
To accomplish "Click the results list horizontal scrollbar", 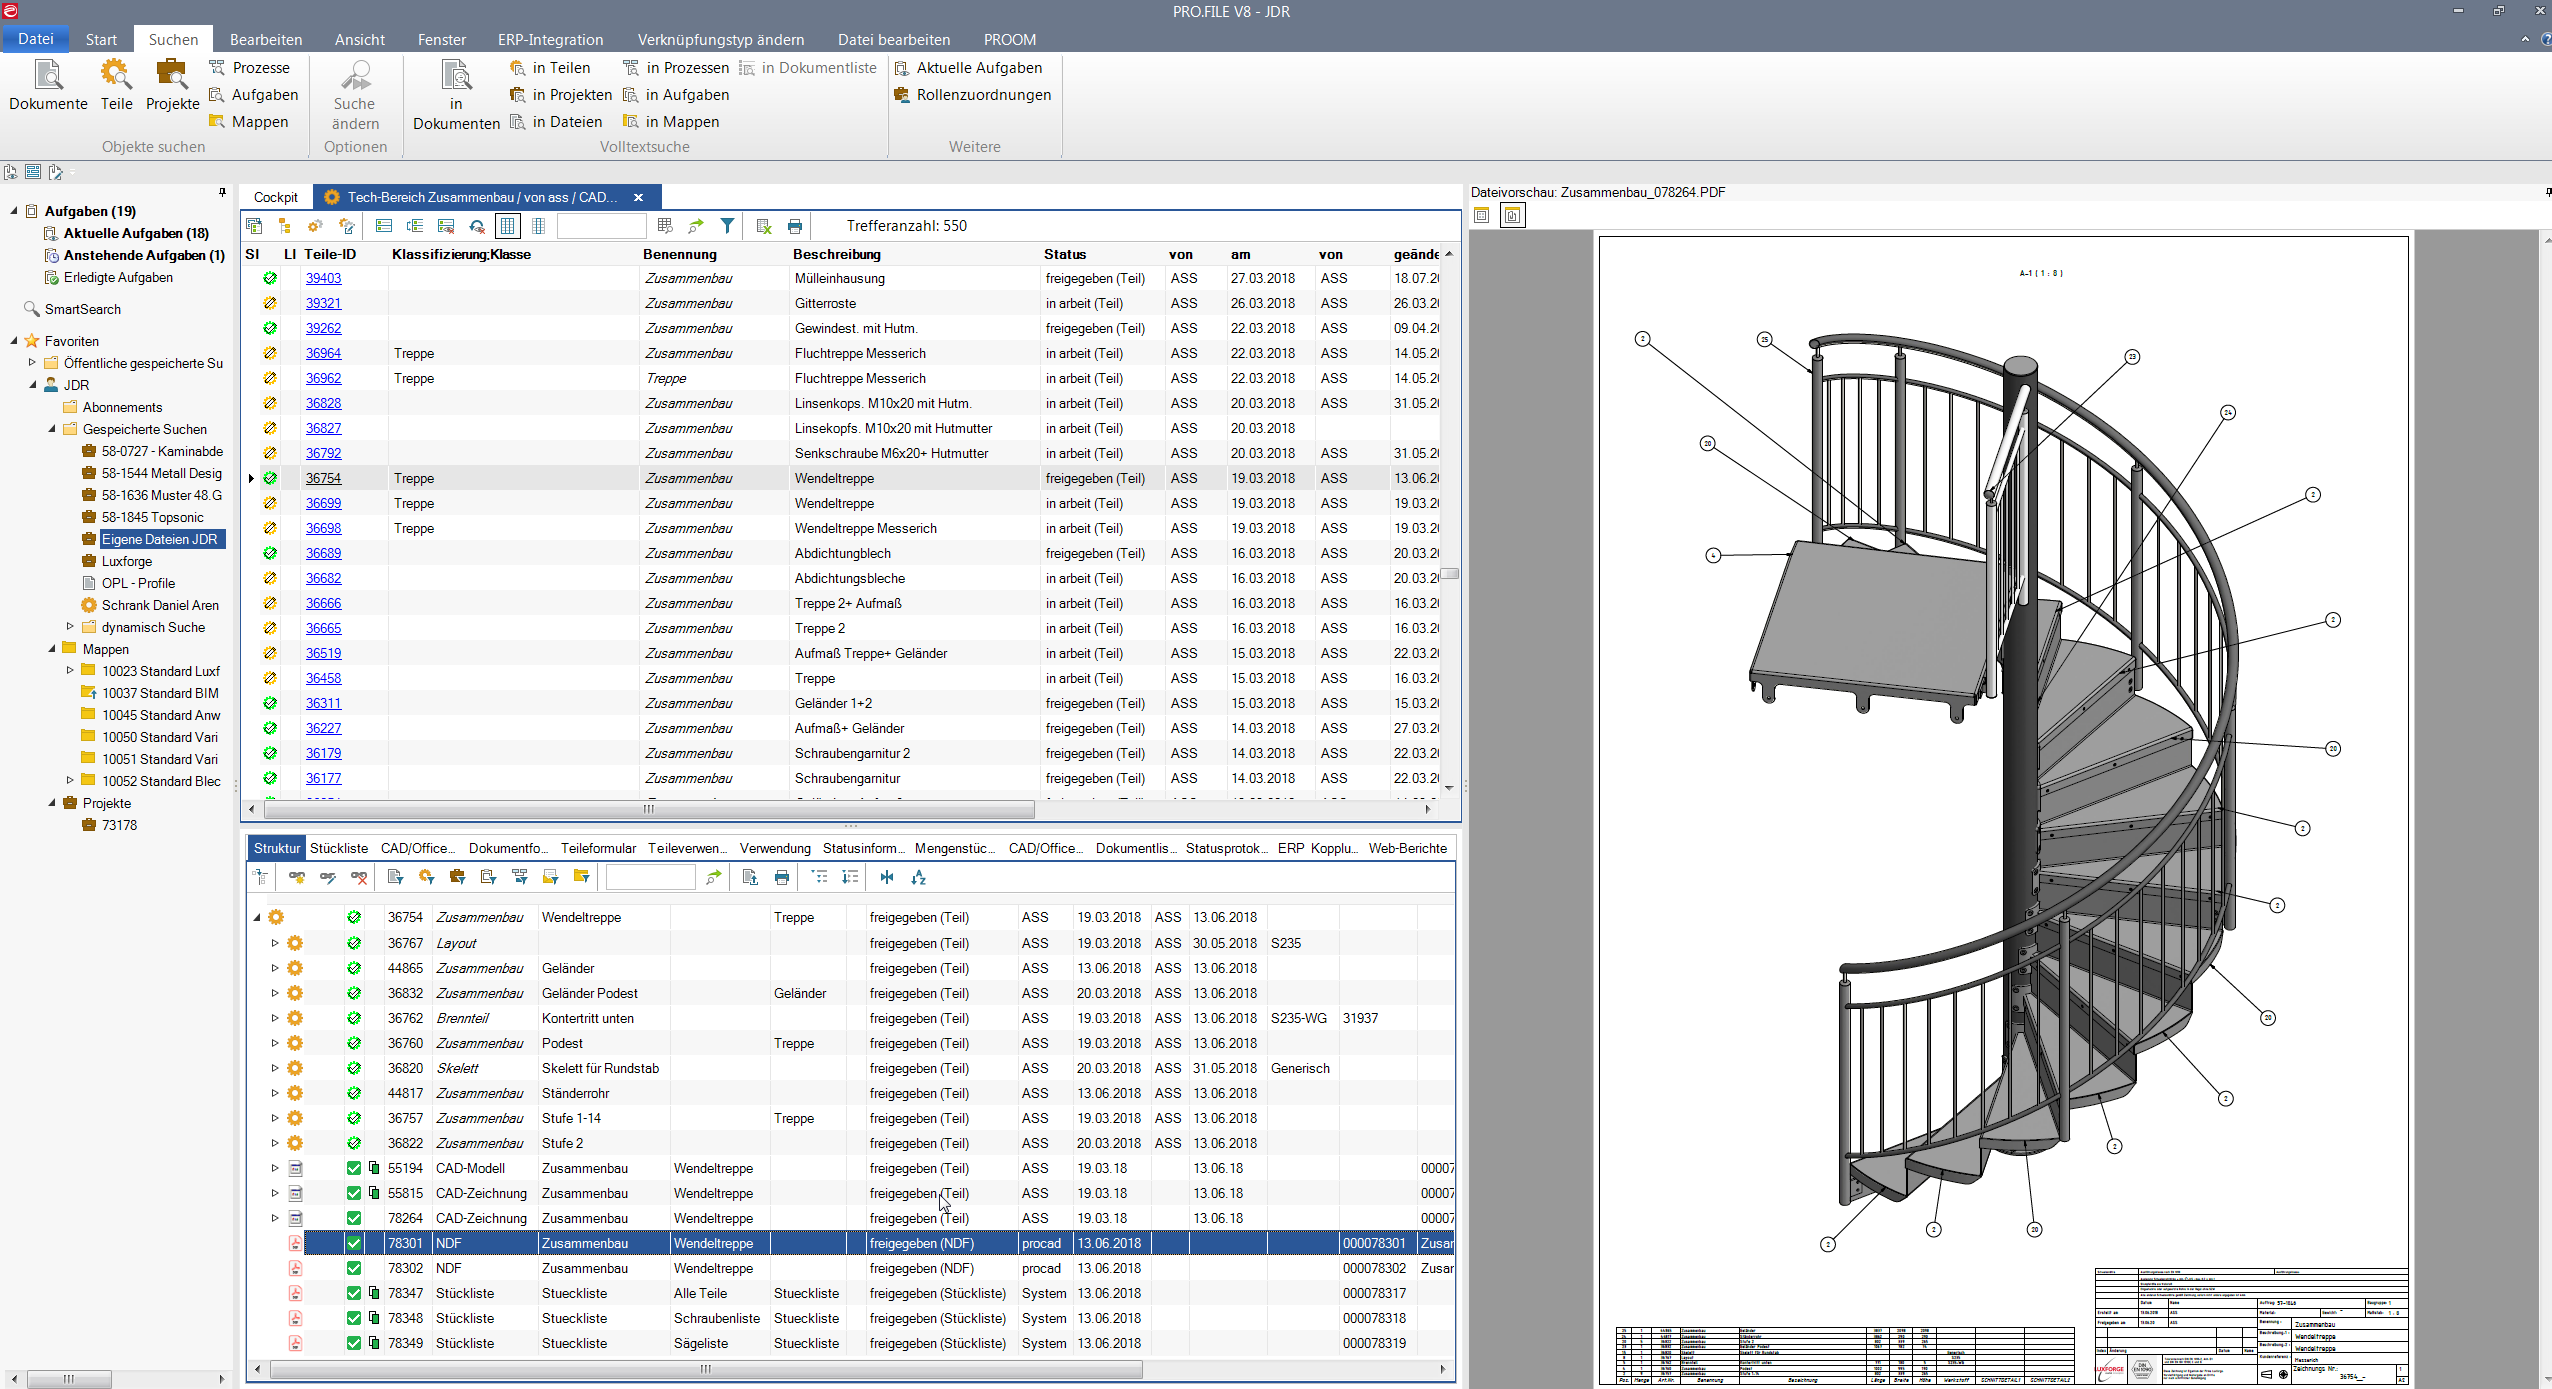I will pos(648,809).
